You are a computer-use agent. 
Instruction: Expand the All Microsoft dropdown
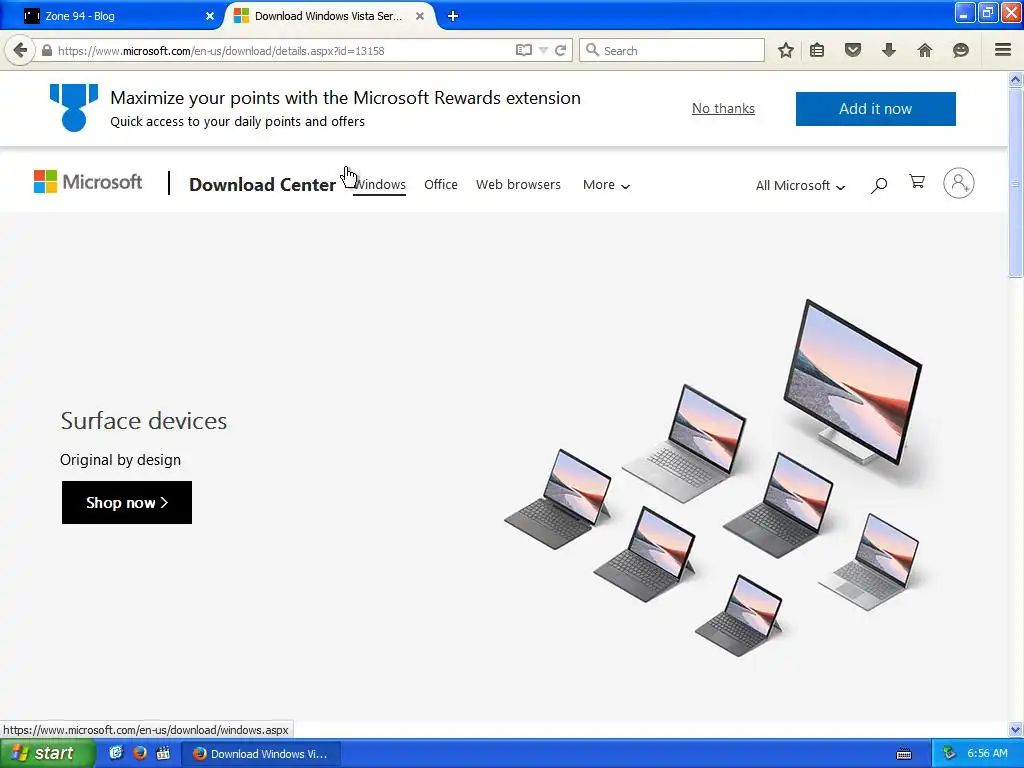click(800, 185)
